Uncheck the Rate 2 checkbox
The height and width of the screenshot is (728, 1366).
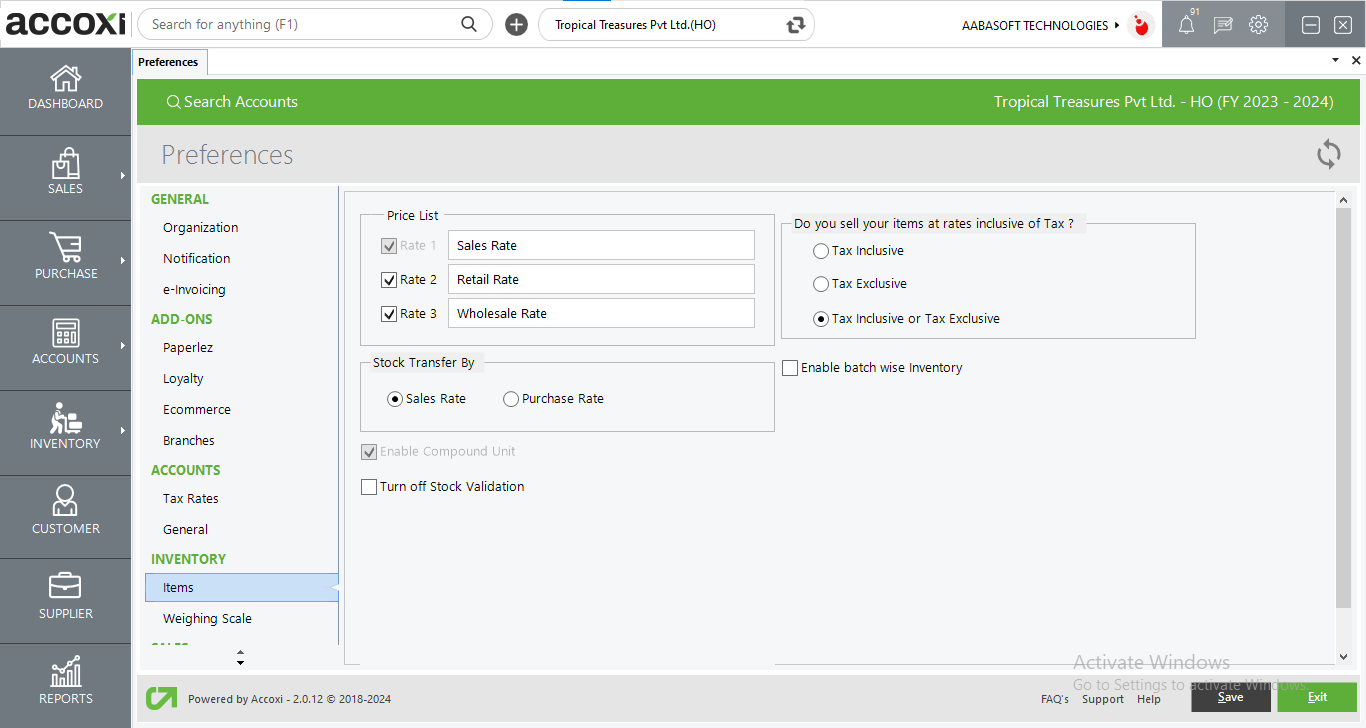point(389,280)
